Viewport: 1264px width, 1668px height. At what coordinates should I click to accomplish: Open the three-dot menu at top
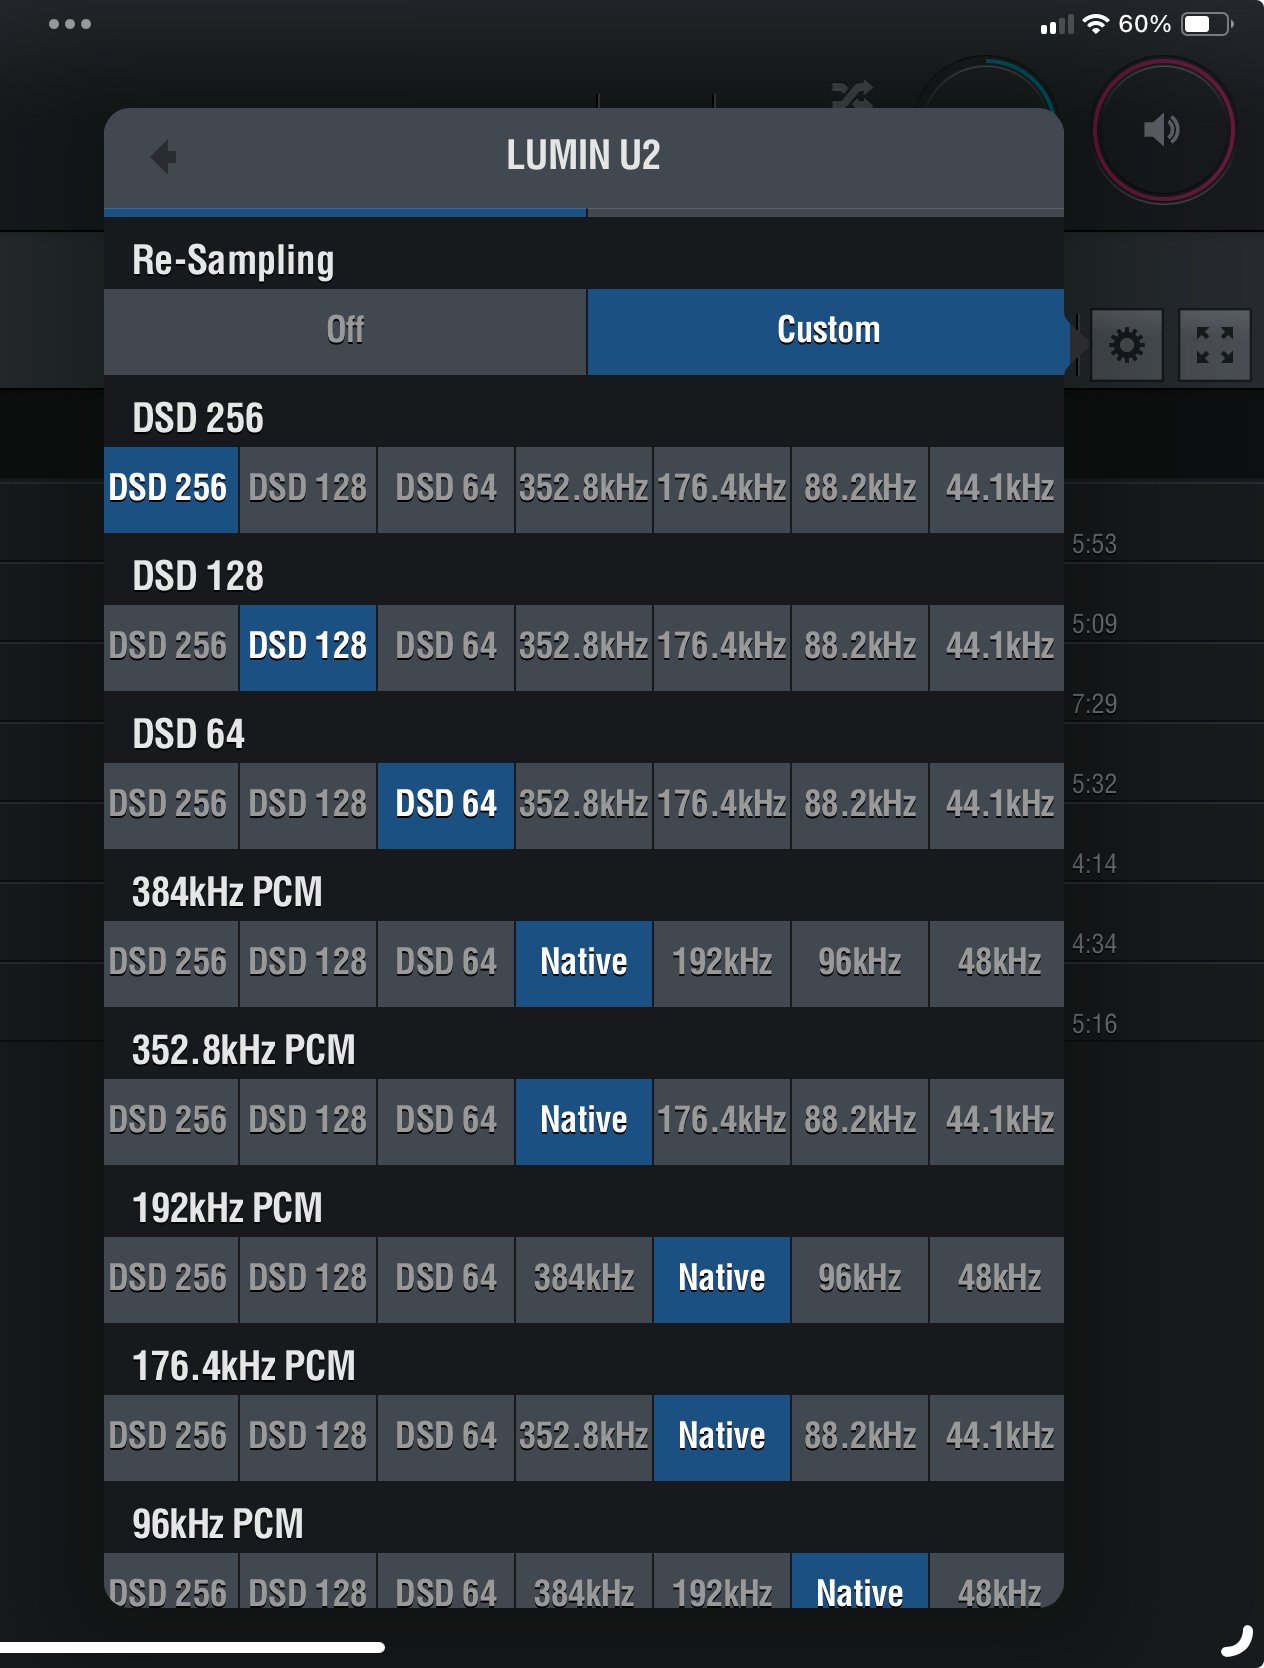click(x=70, y=24)
